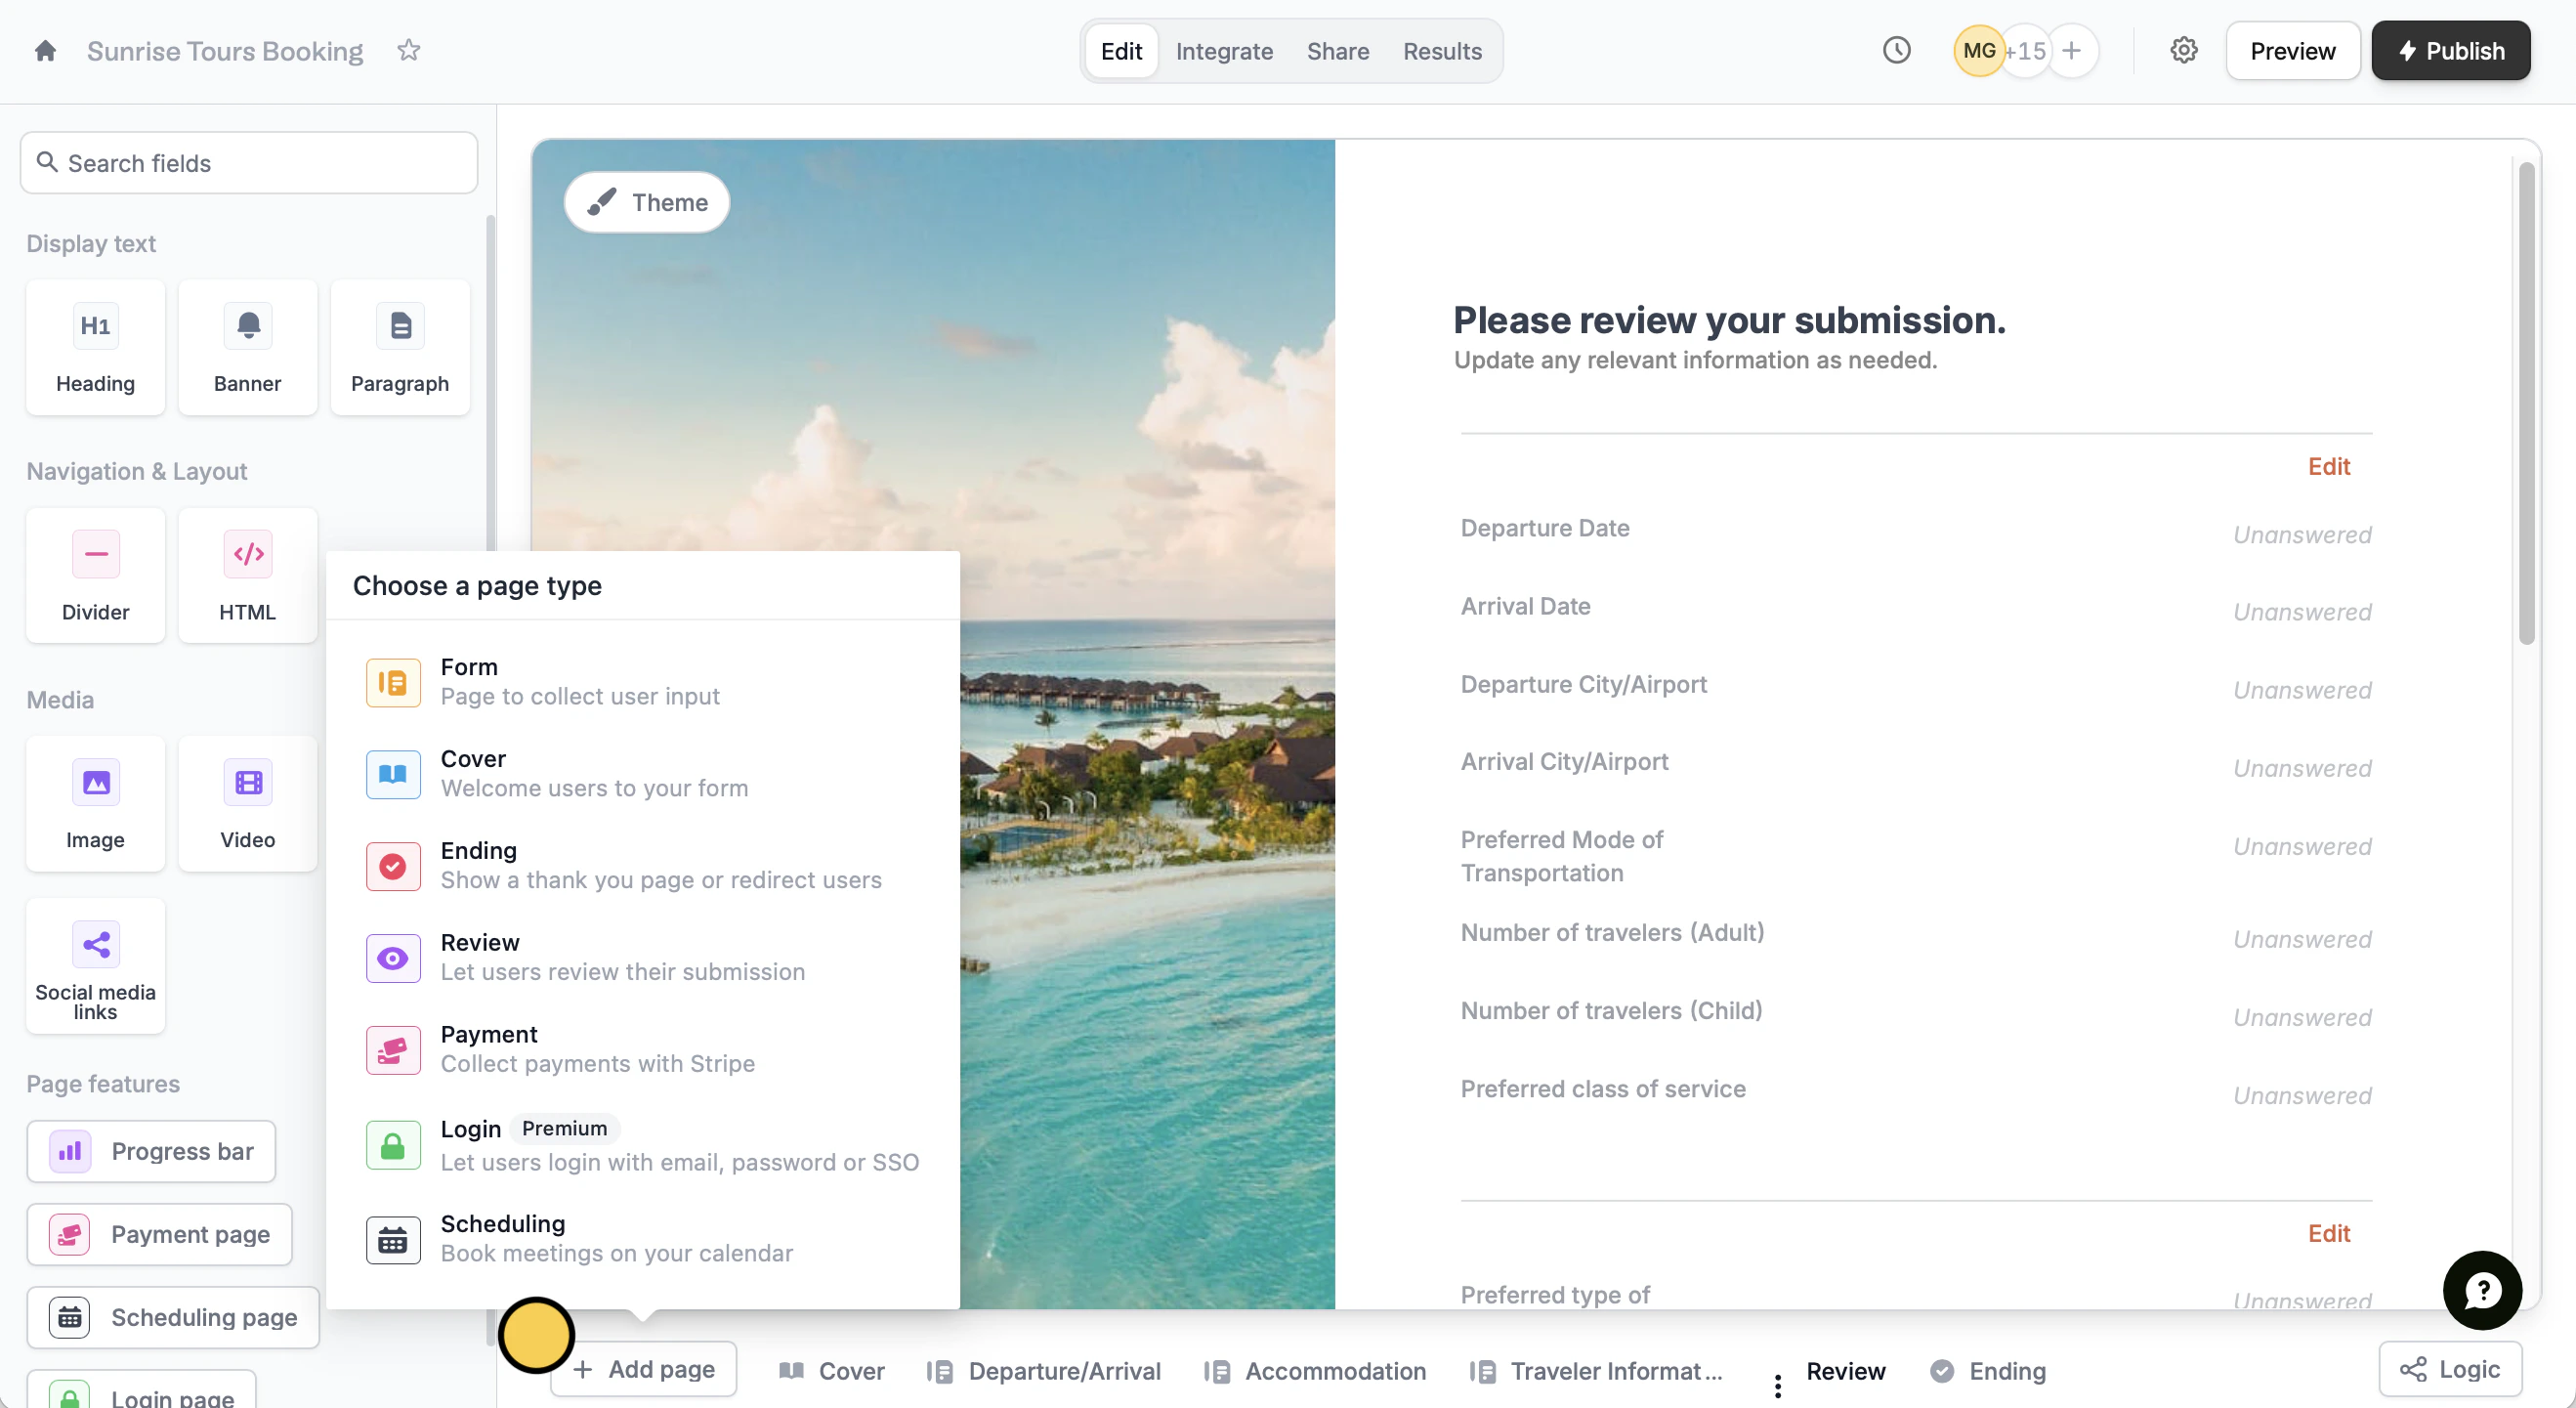Star the Sunrise Tours Booking form

click(408, 50)
